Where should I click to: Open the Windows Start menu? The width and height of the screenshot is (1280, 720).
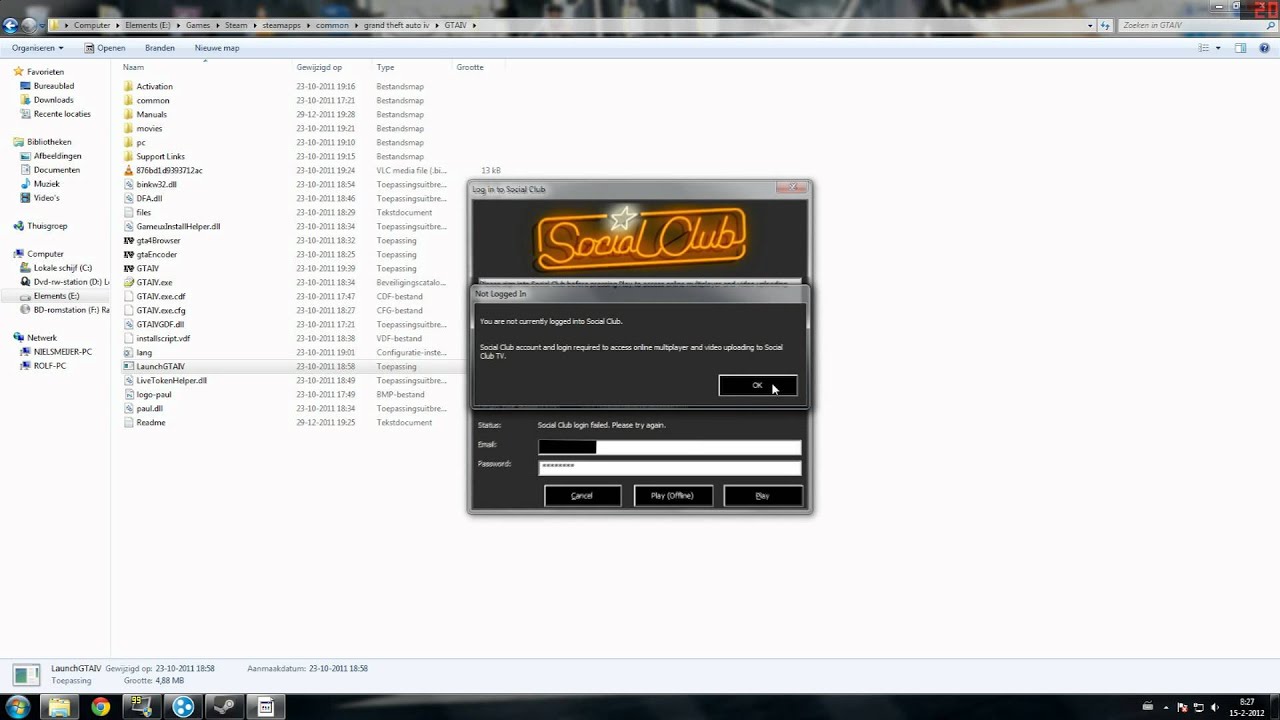click(17, 707)
